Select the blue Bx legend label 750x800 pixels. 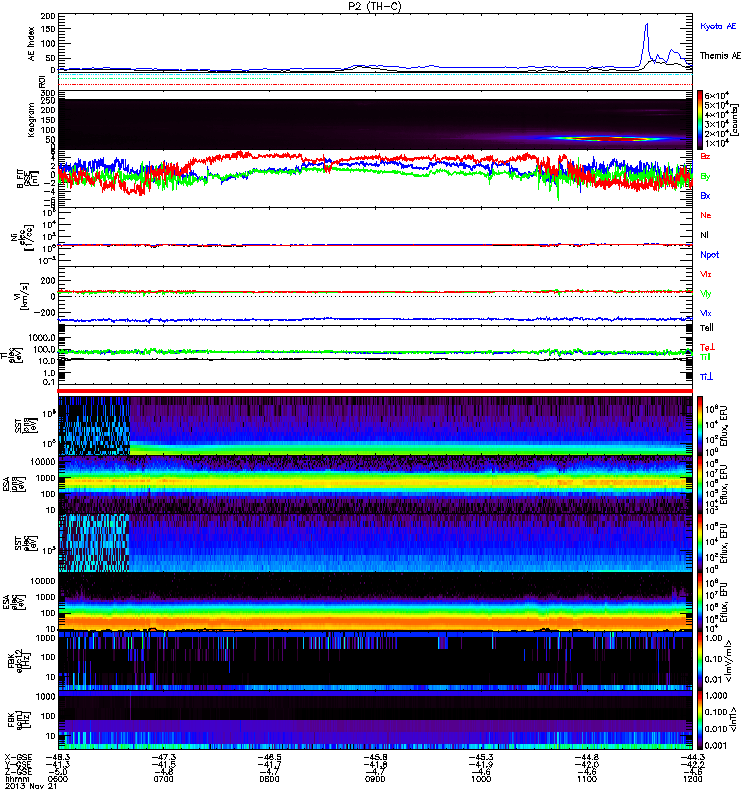(706, 196)
